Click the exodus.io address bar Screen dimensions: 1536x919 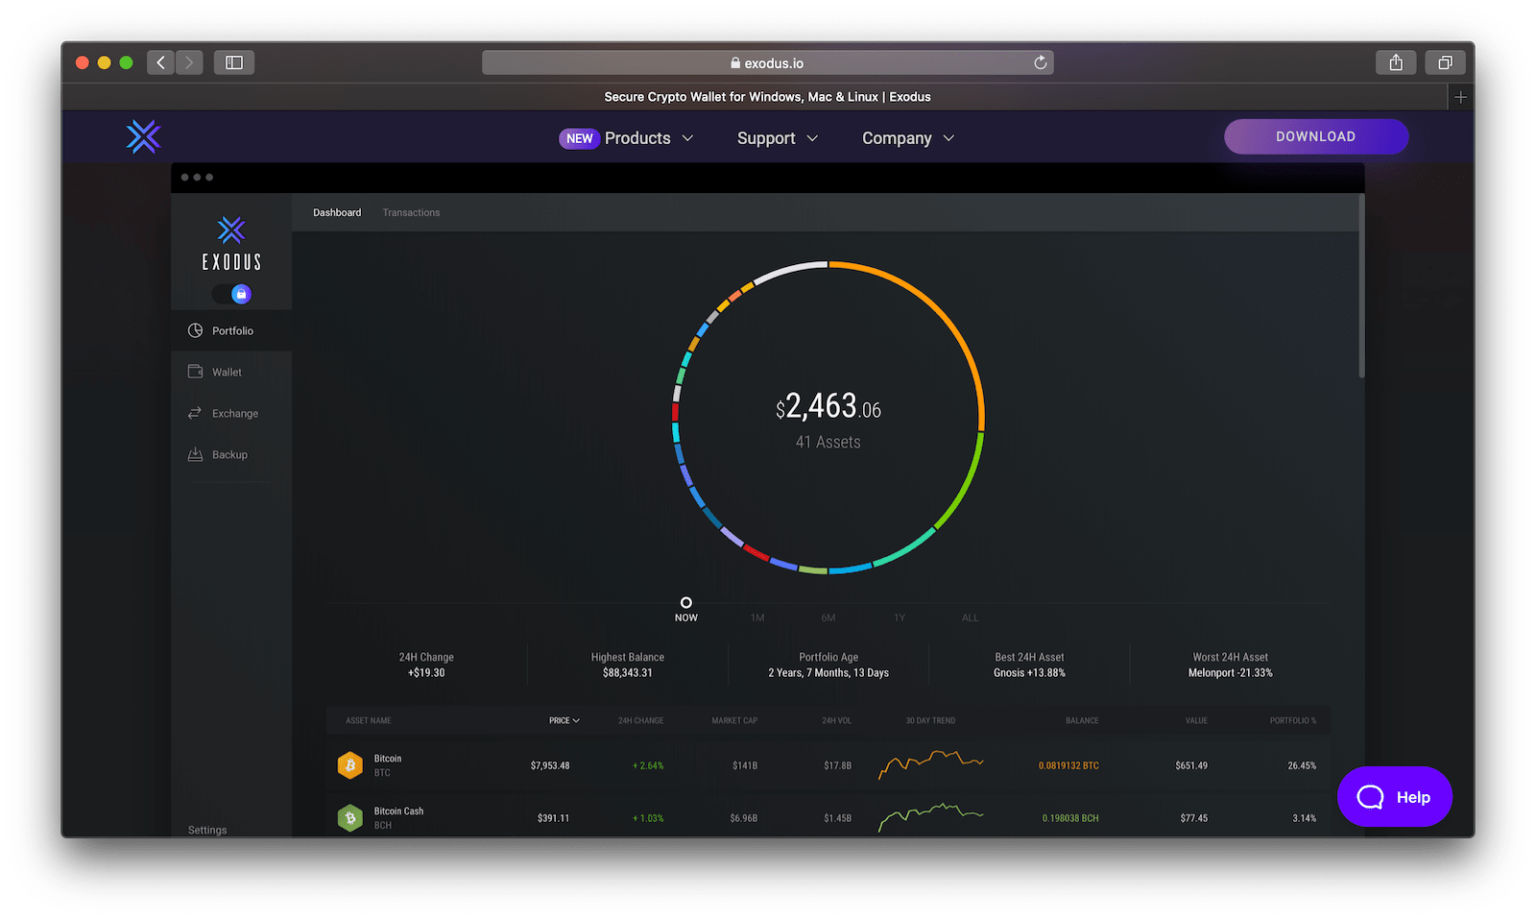pyautogui.click(x=767, y=62)
